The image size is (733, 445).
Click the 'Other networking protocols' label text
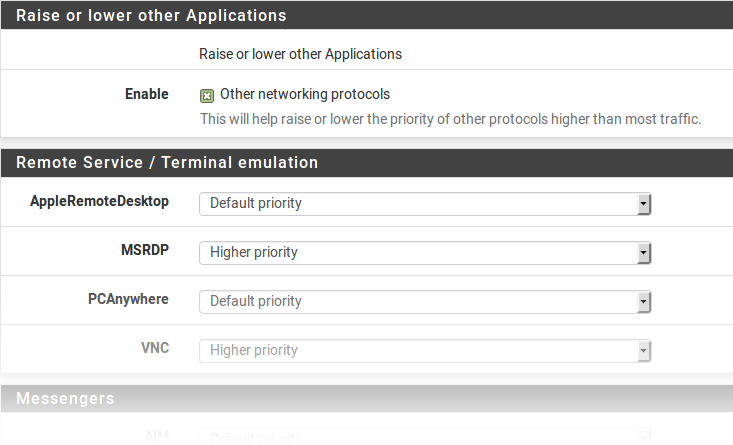tap(304, 94)
